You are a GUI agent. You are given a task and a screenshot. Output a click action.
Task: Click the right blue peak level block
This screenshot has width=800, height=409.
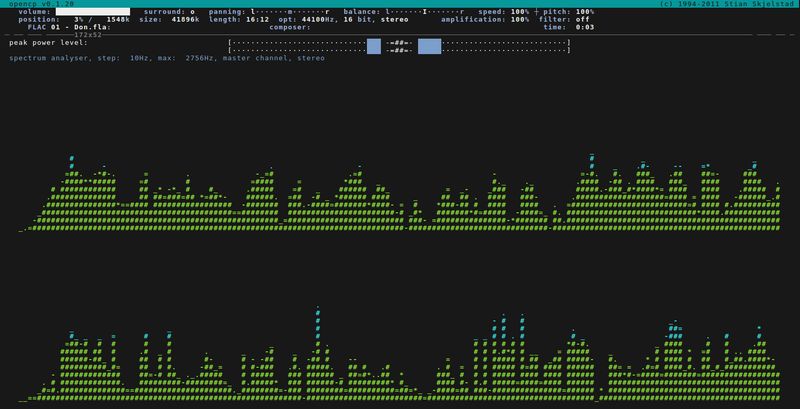[430, 46]
